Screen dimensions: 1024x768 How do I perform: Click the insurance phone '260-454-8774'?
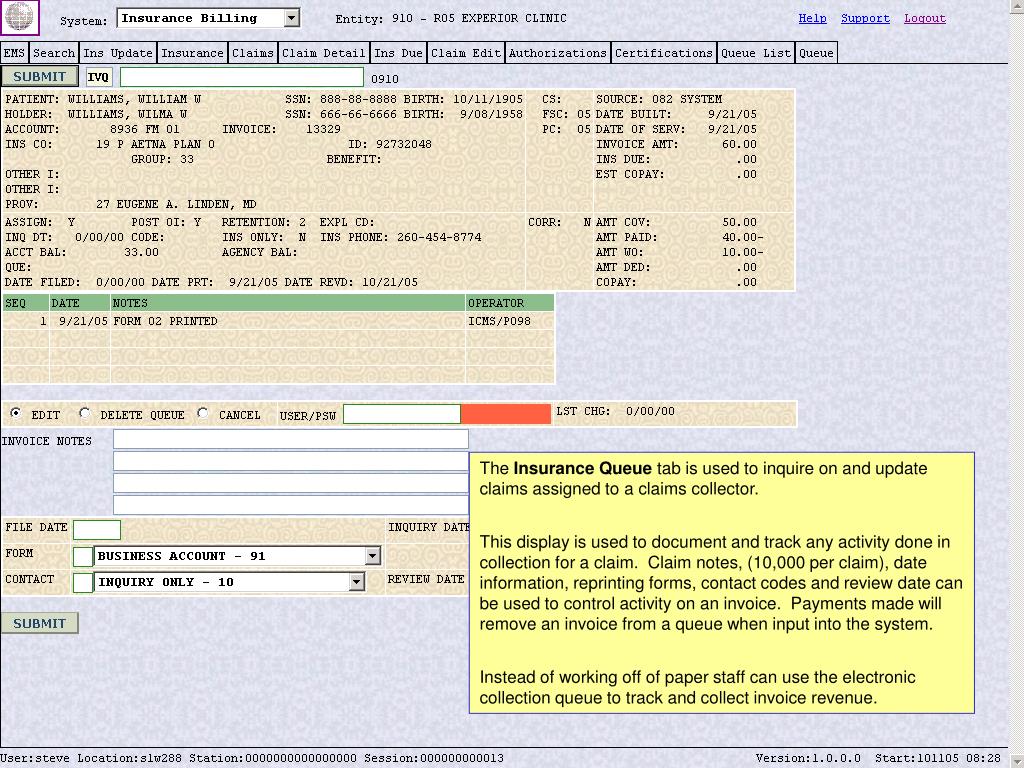(x=439, y=237)
